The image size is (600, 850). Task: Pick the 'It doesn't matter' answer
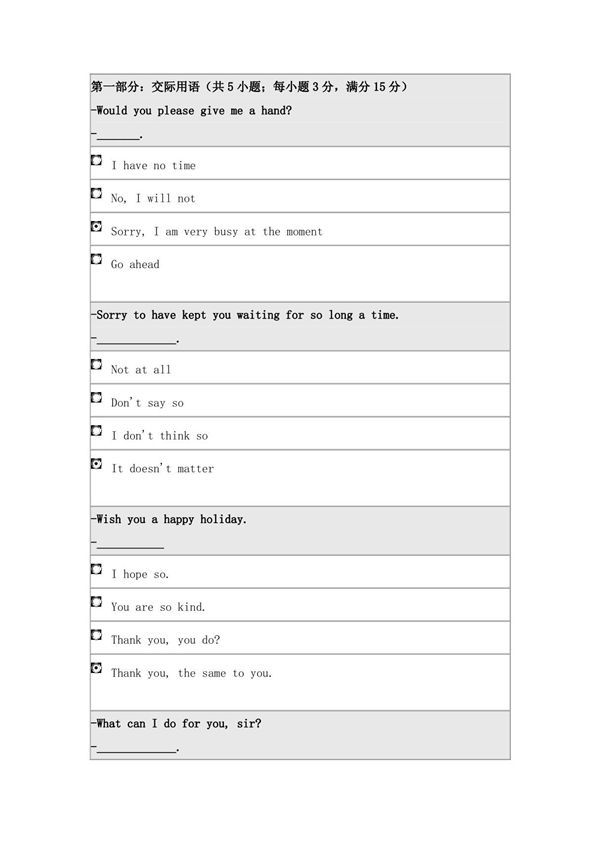[x=97, y=464]
